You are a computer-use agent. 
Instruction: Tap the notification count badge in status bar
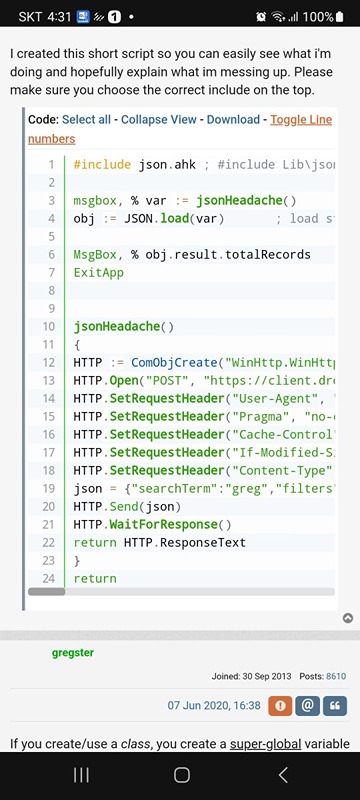coord(115,17)
